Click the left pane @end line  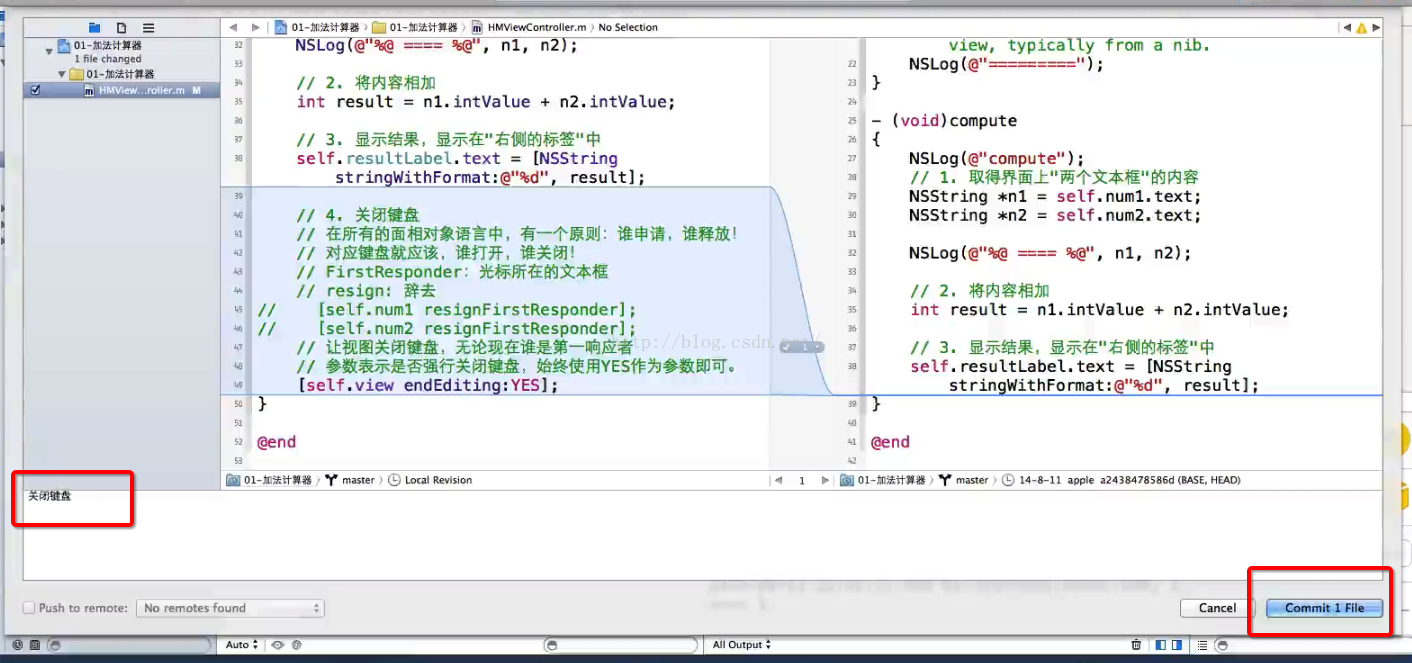tap(276, 442)
